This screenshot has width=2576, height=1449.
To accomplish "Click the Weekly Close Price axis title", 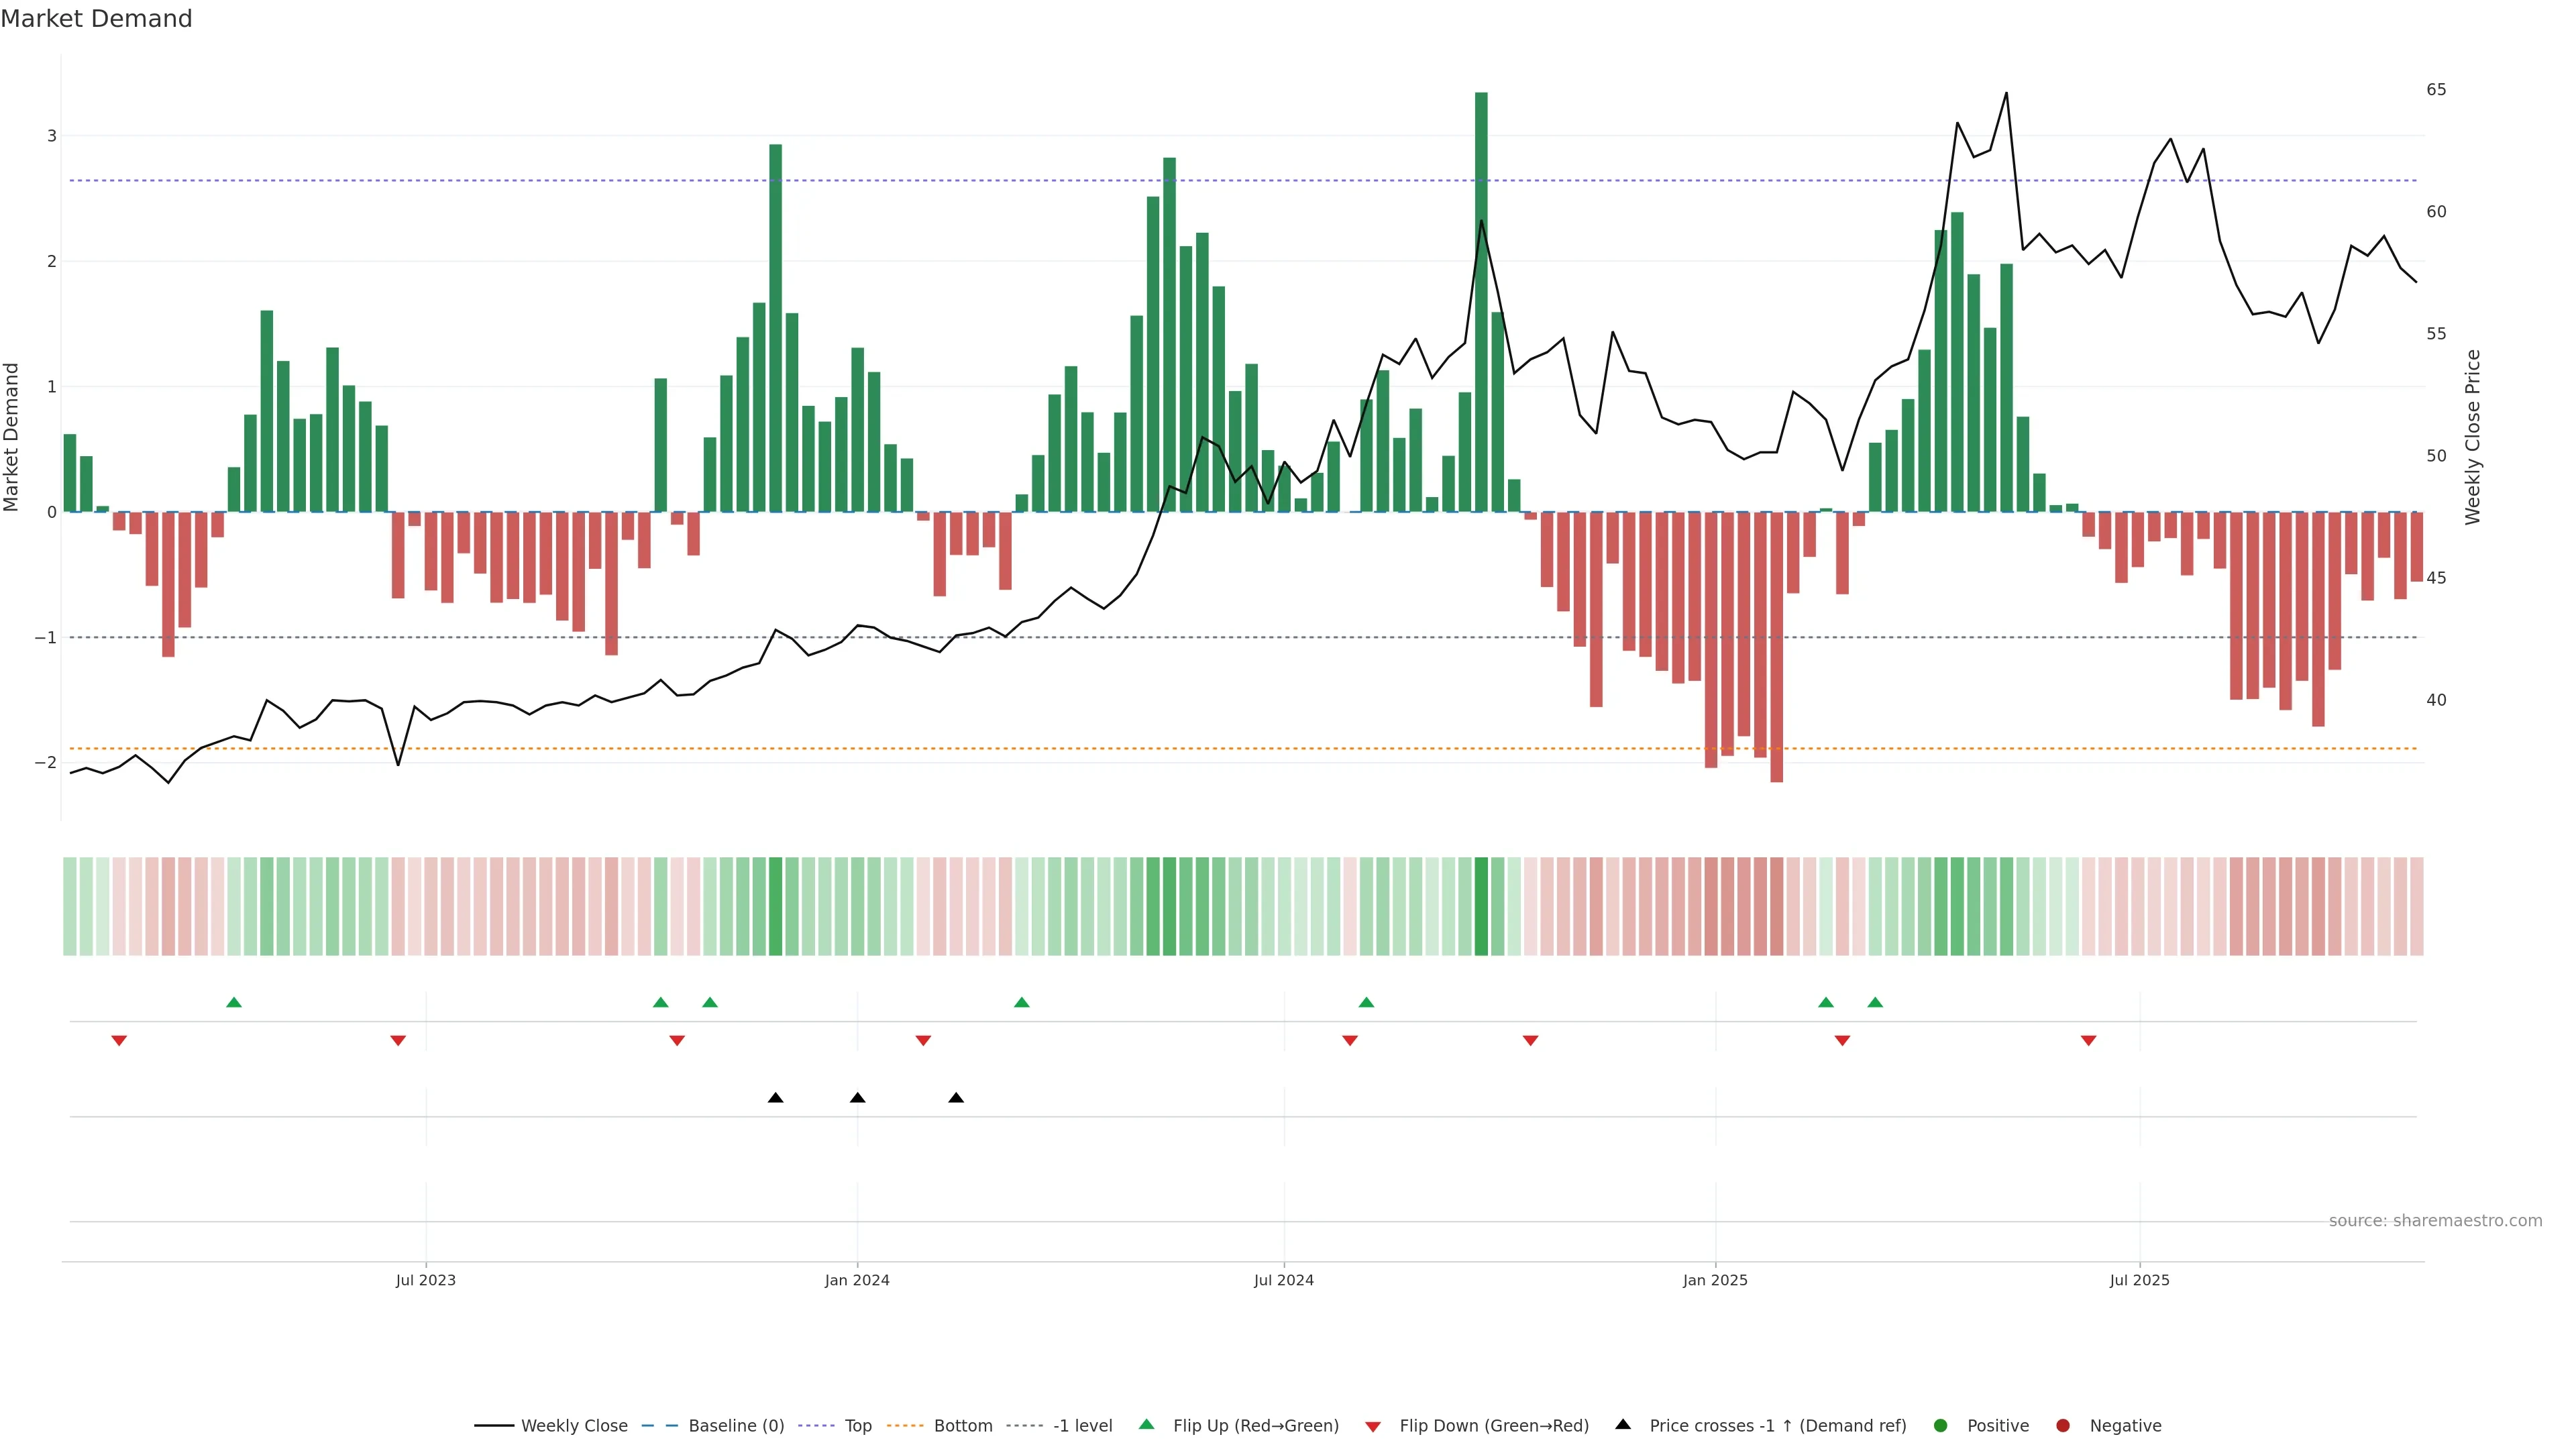I will [2473, 437].
